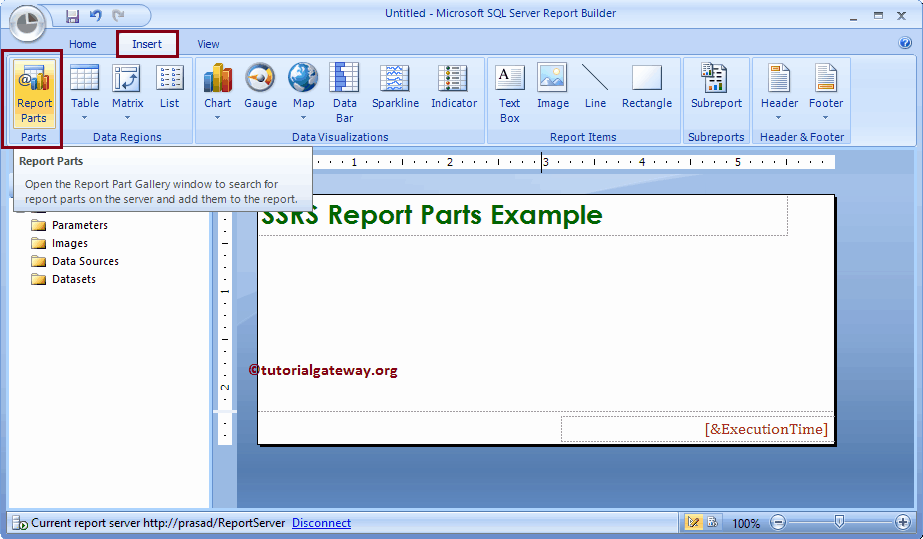Click the Disconnect link
The image size is (923, 539).
[321, 523]
